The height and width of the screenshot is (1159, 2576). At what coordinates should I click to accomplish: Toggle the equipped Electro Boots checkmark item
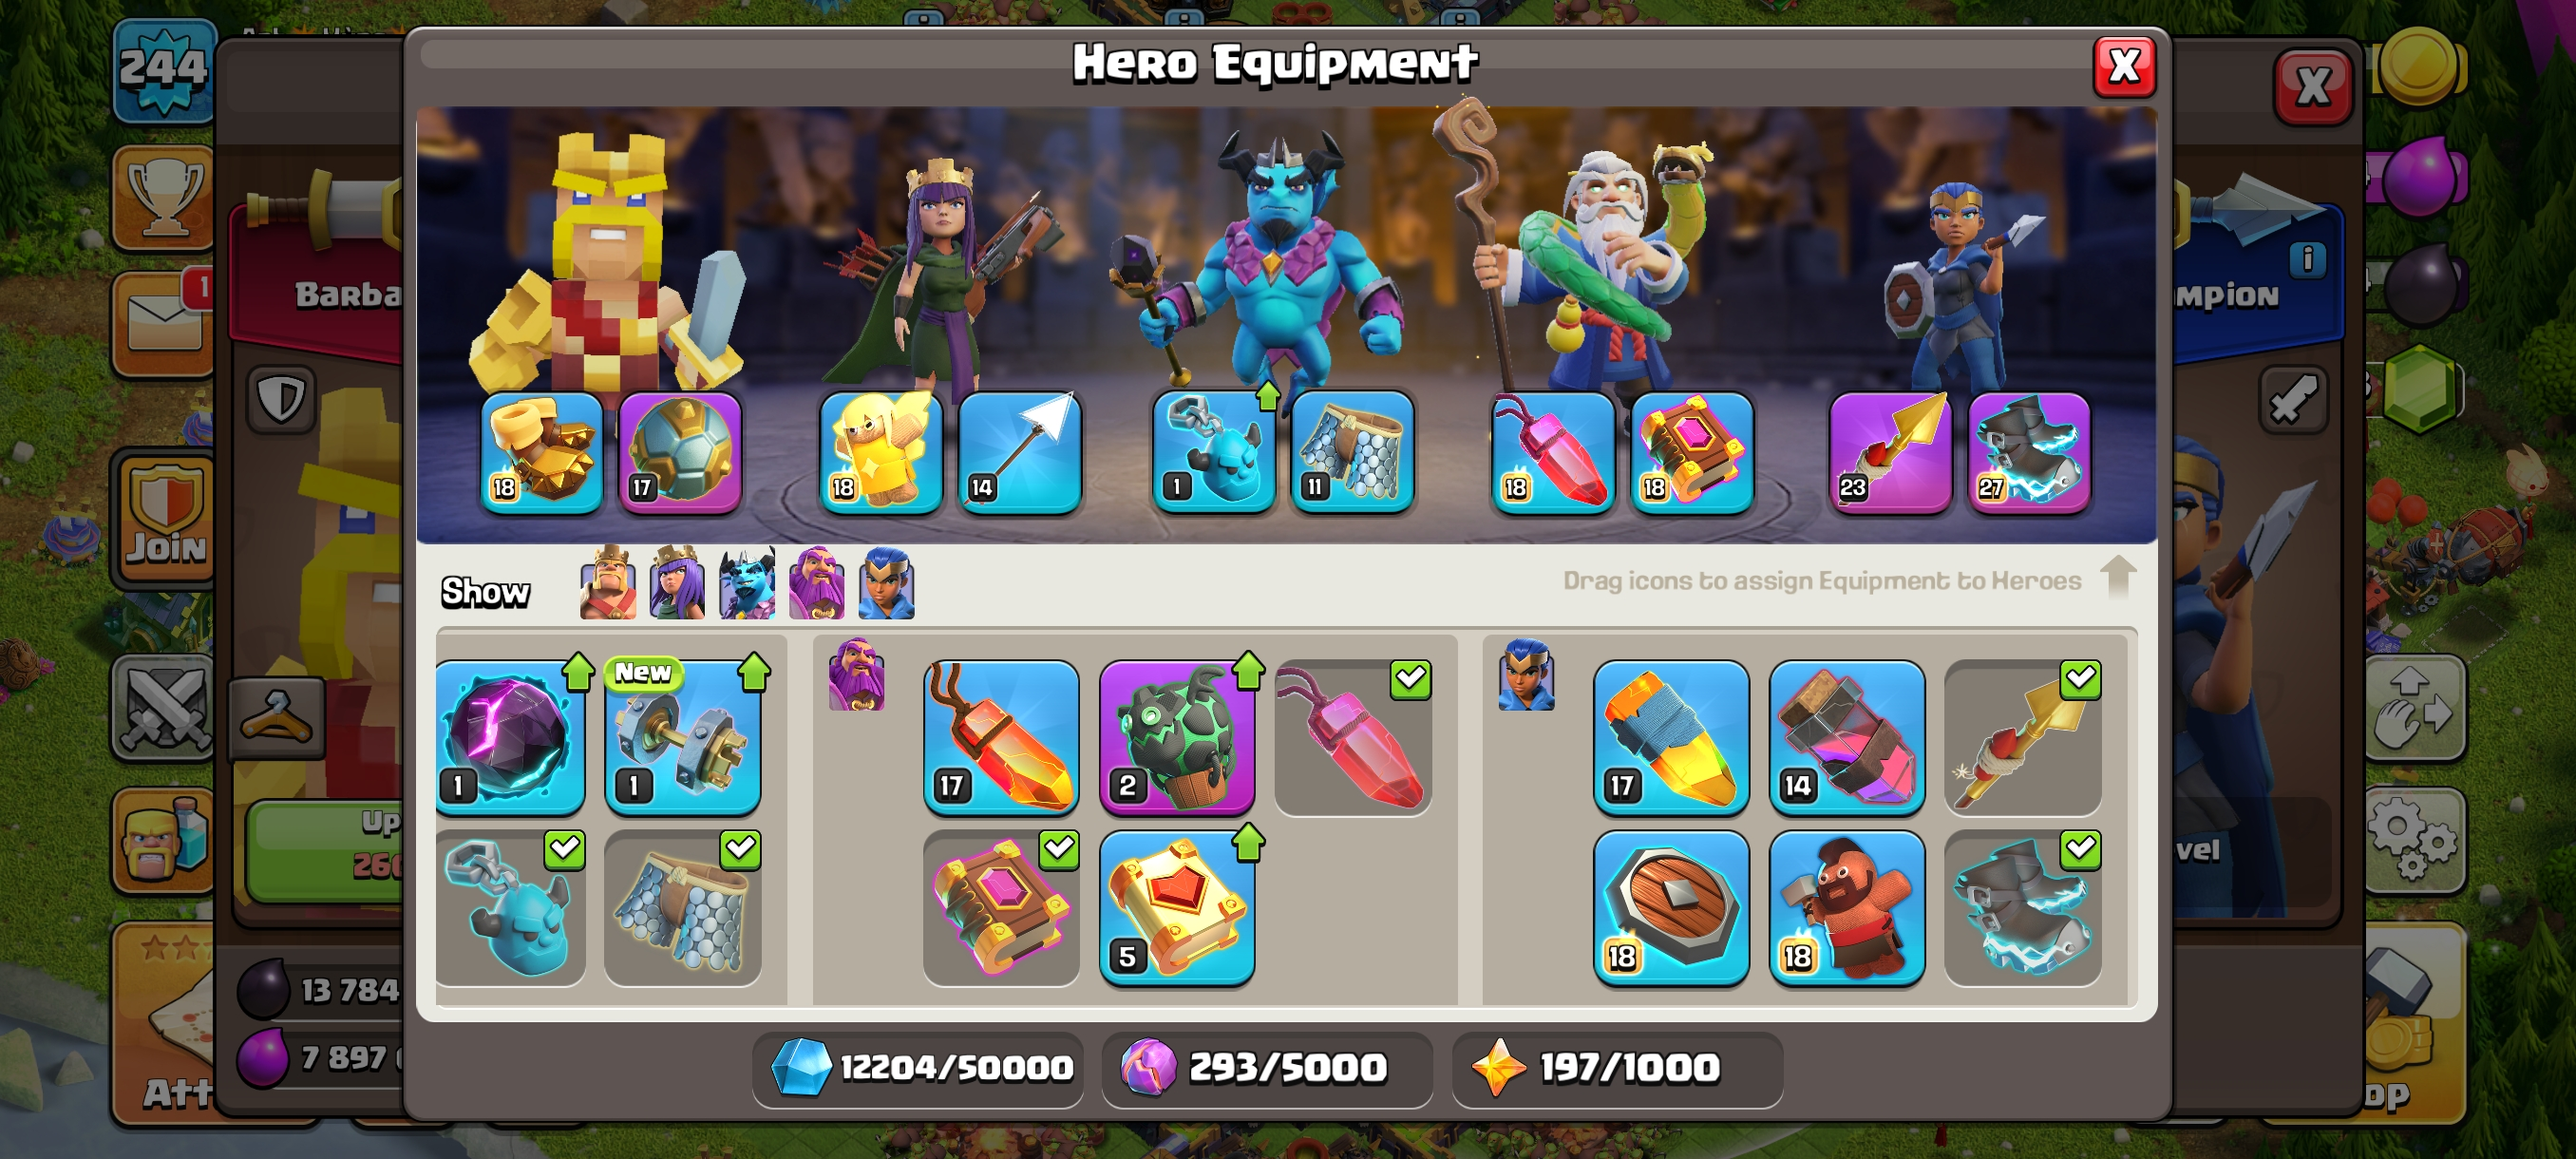(x=2023, y=907)
